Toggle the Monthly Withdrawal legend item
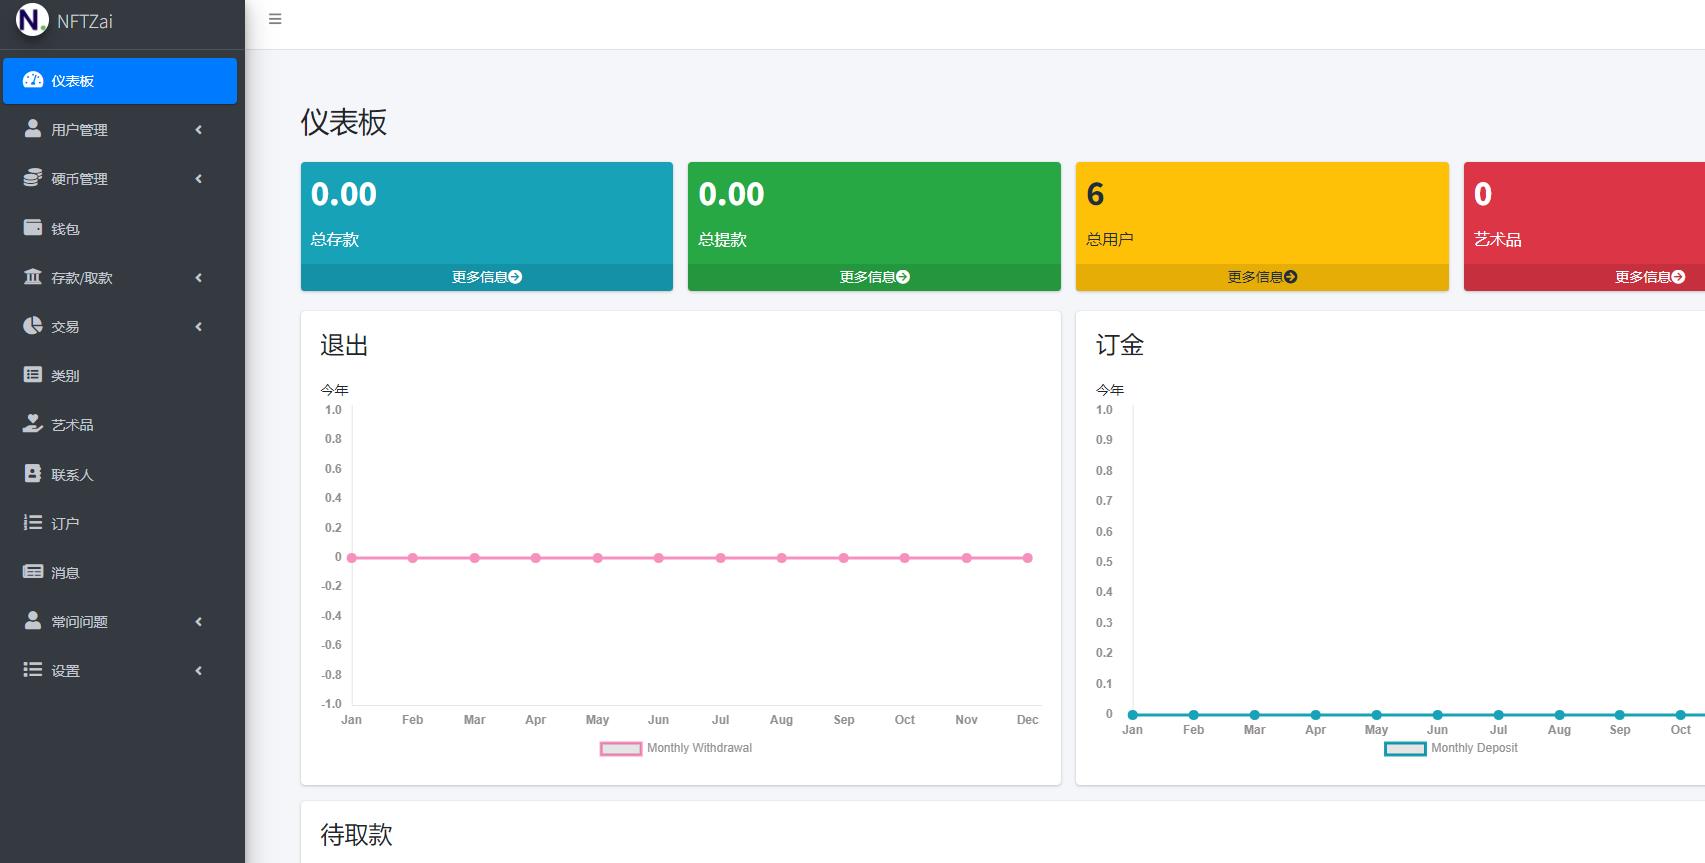The width and height of the screenshot is (1705, 863). pos(676,748)
